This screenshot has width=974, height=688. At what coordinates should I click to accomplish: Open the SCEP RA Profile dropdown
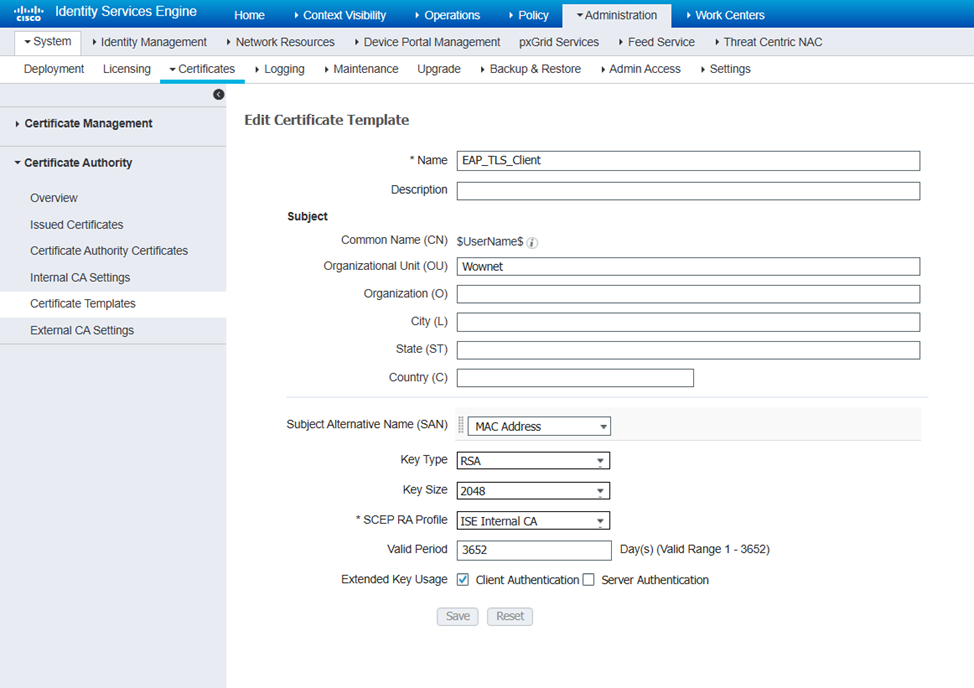(533, 520)
